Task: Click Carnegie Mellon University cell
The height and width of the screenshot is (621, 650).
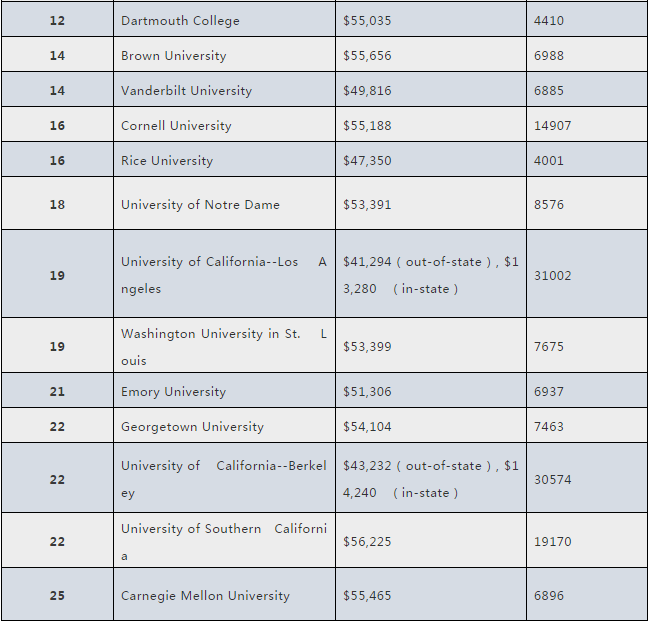Action: click(205, 596)
